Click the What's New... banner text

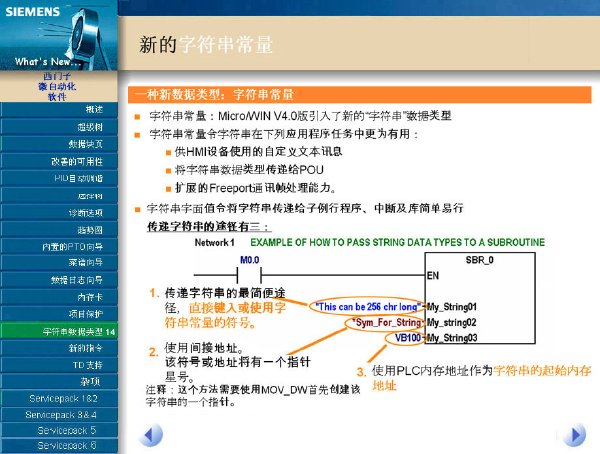[x=47, y=62]
